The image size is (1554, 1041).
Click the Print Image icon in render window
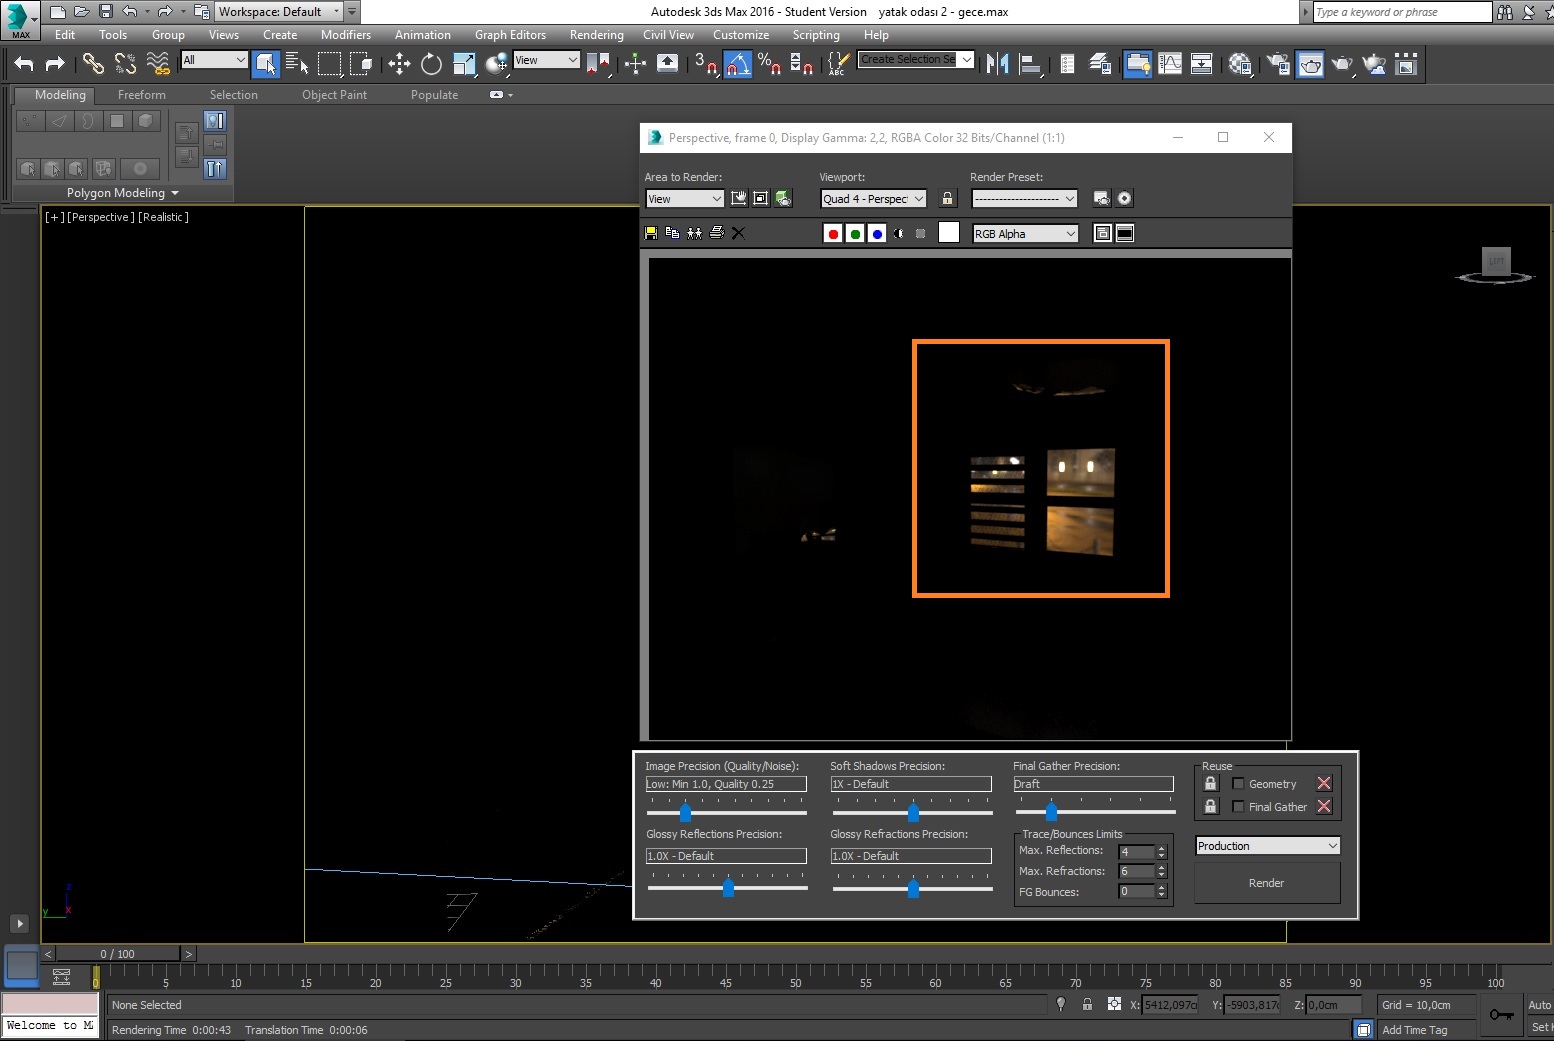pyautogui.click(x=716, y=233)
